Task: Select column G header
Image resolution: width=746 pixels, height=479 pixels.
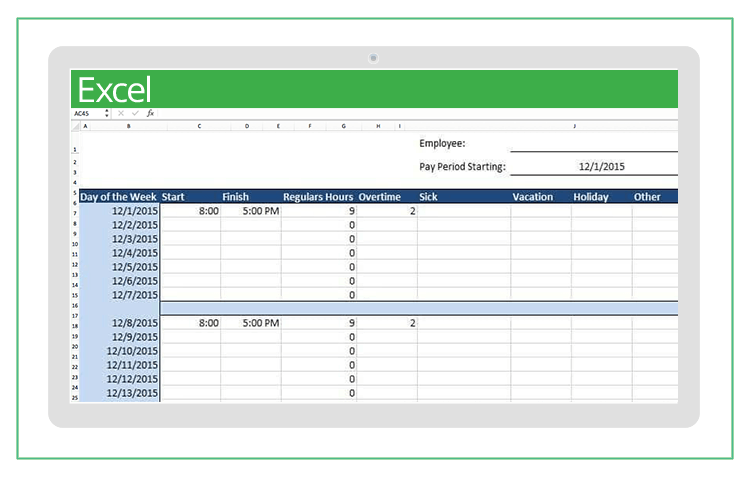Action: point(343,127)
